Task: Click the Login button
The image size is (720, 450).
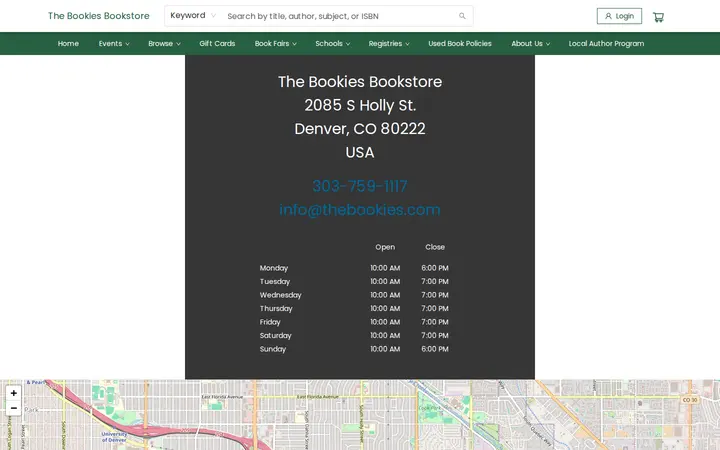Action: [x=619, y=16]
